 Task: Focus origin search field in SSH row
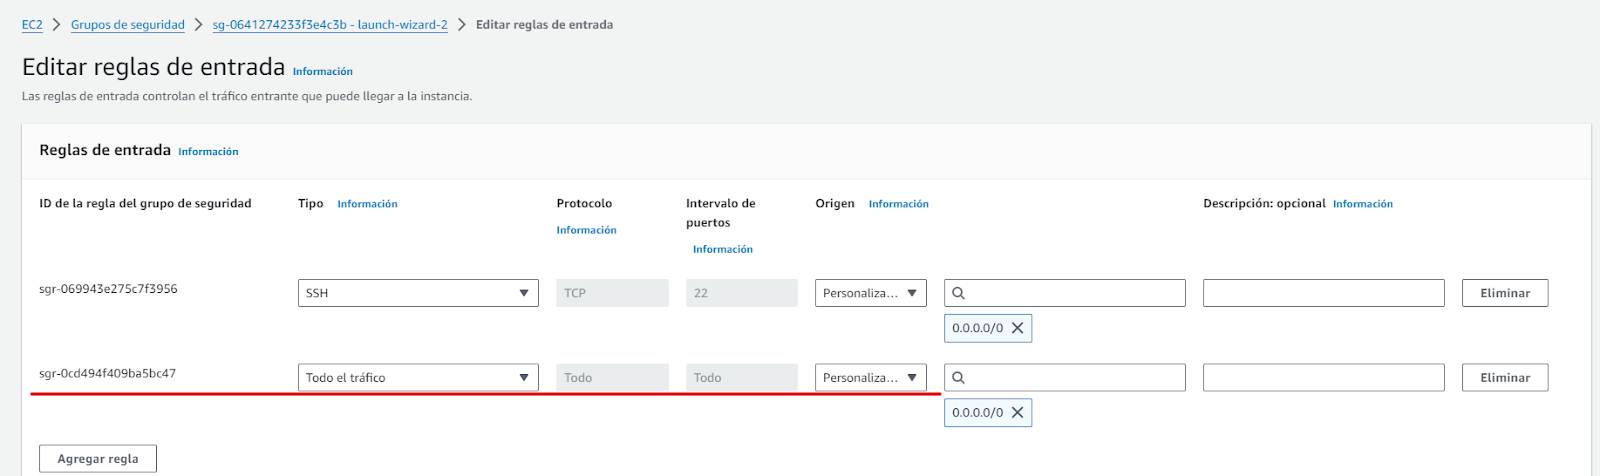[x=1065, y=293]
